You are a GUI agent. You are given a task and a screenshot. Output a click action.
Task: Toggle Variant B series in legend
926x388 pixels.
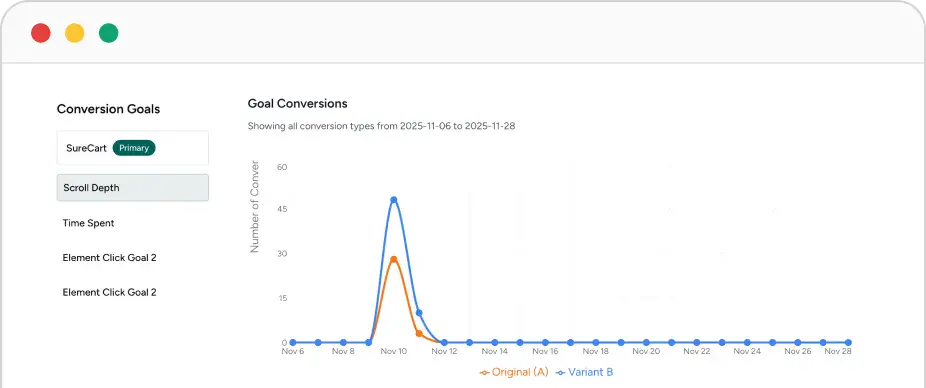point(585,372)
